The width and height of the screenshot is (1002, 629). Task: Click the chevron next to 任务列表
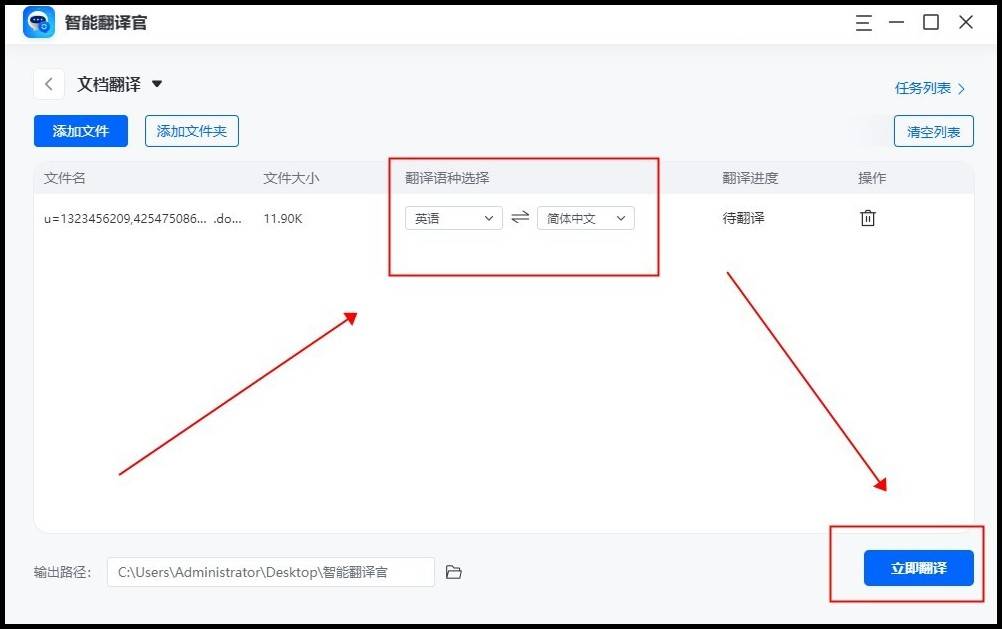pyautogui.click(x=961, y=88)
